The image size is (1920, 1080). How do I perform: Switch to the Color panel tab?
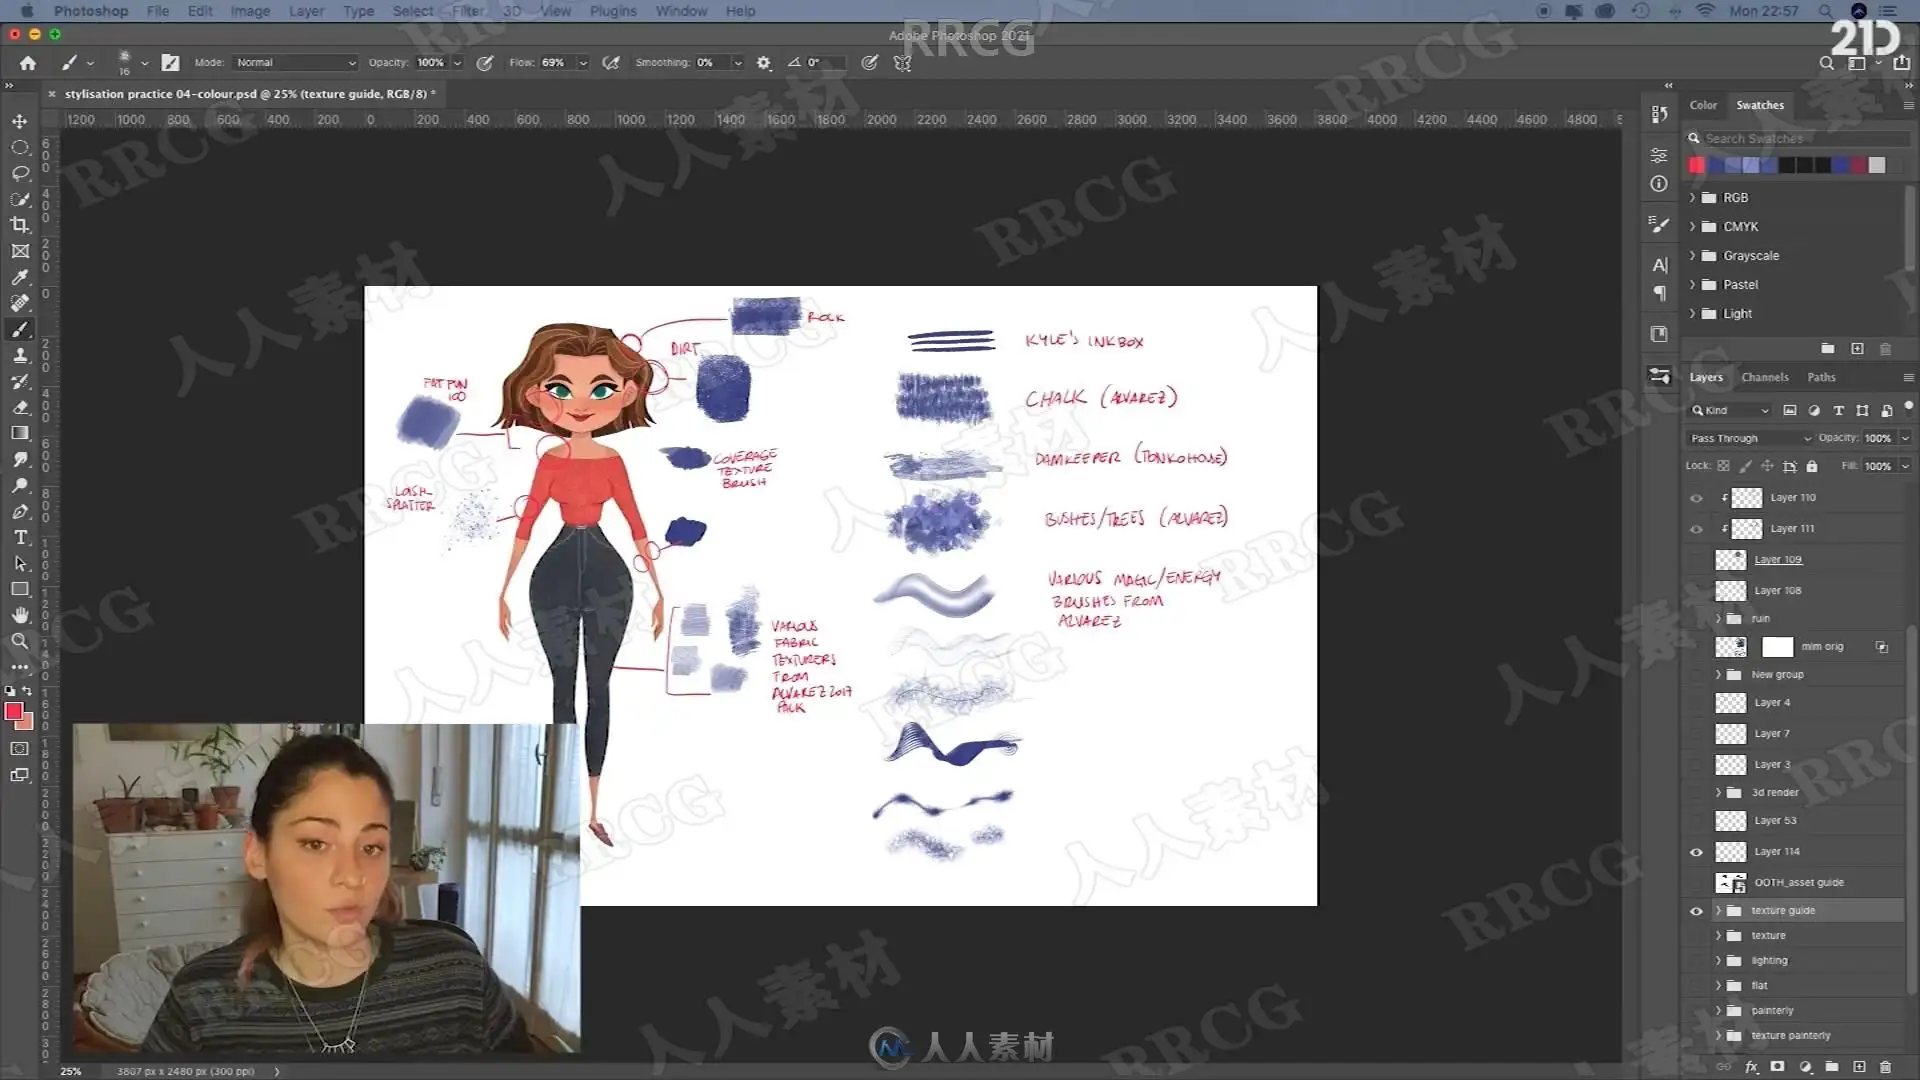(1703, 105)
